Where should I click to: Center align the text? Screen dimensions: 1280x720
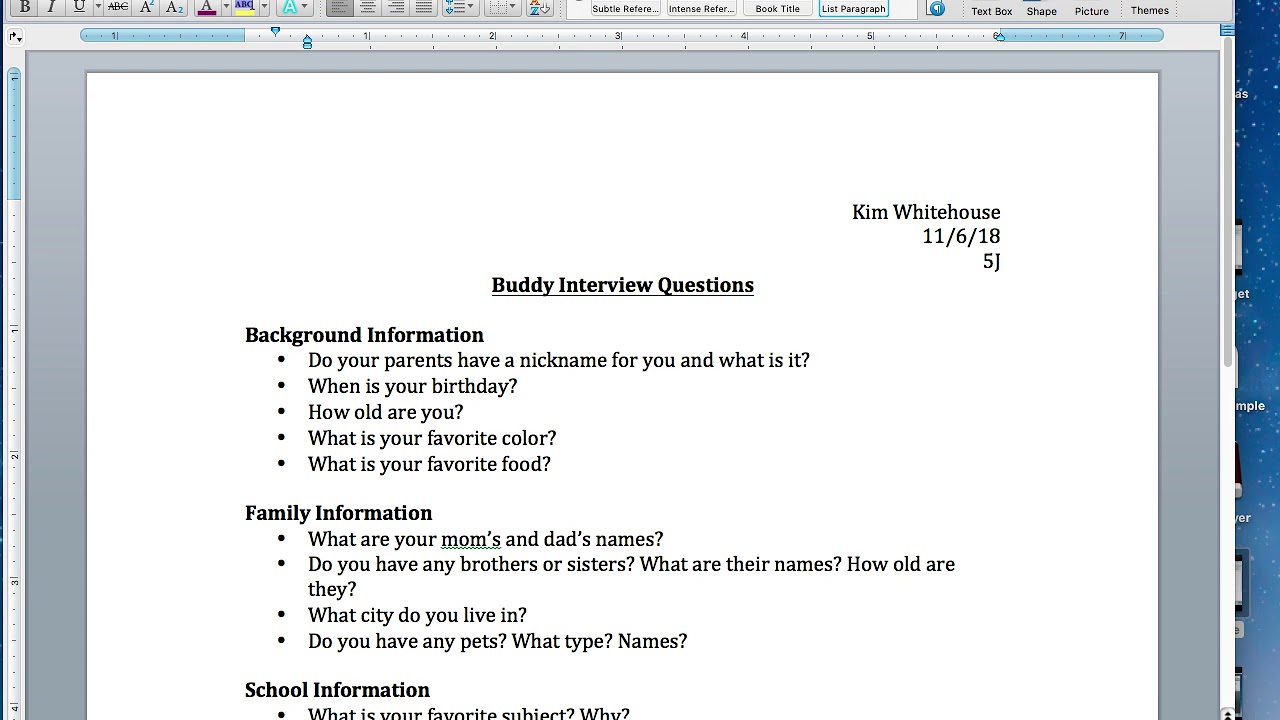point(368,7)
